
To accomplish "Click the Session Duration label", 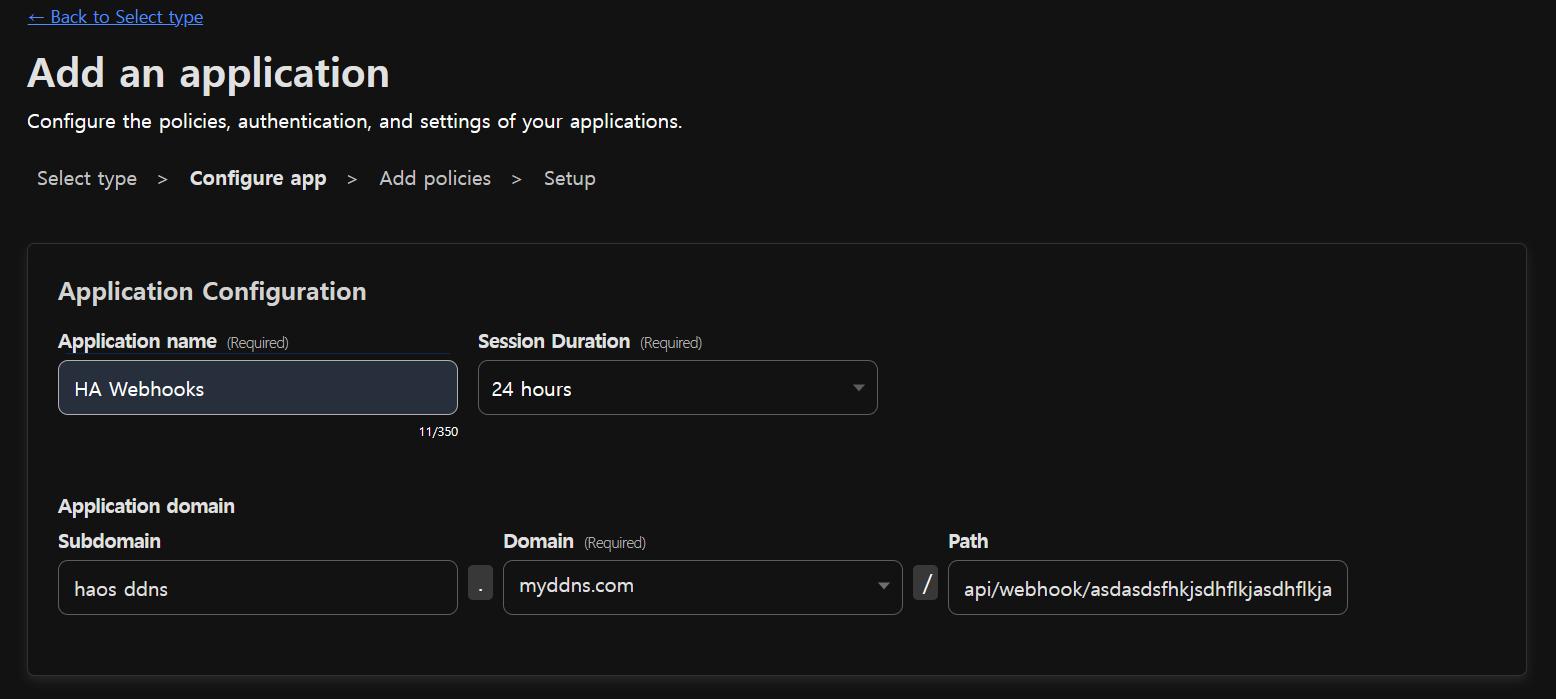I will 553,342.
